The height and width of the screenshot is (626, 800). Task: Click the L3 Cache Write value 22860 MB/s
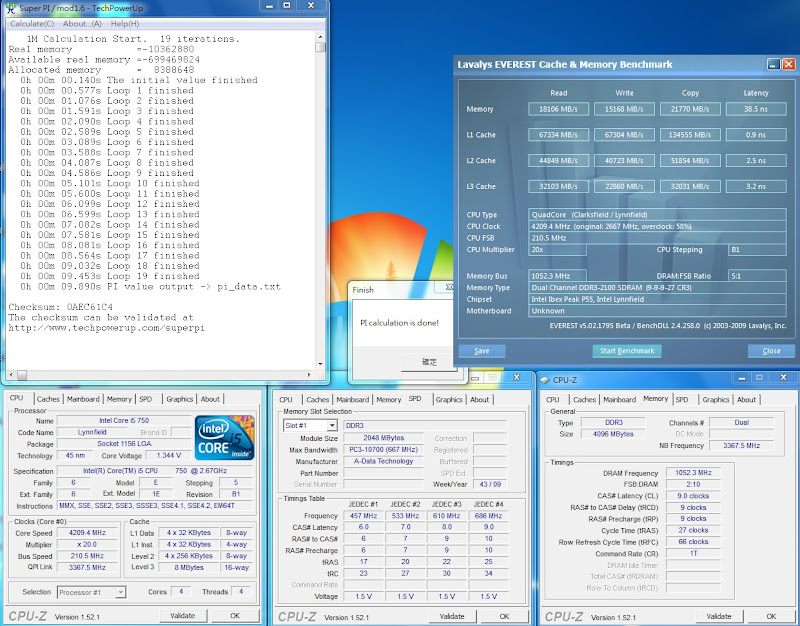tap(624, 187)
